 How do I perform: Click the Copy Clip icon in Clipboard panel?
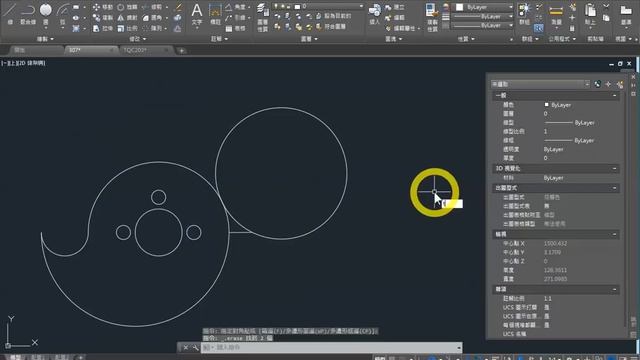606,18
